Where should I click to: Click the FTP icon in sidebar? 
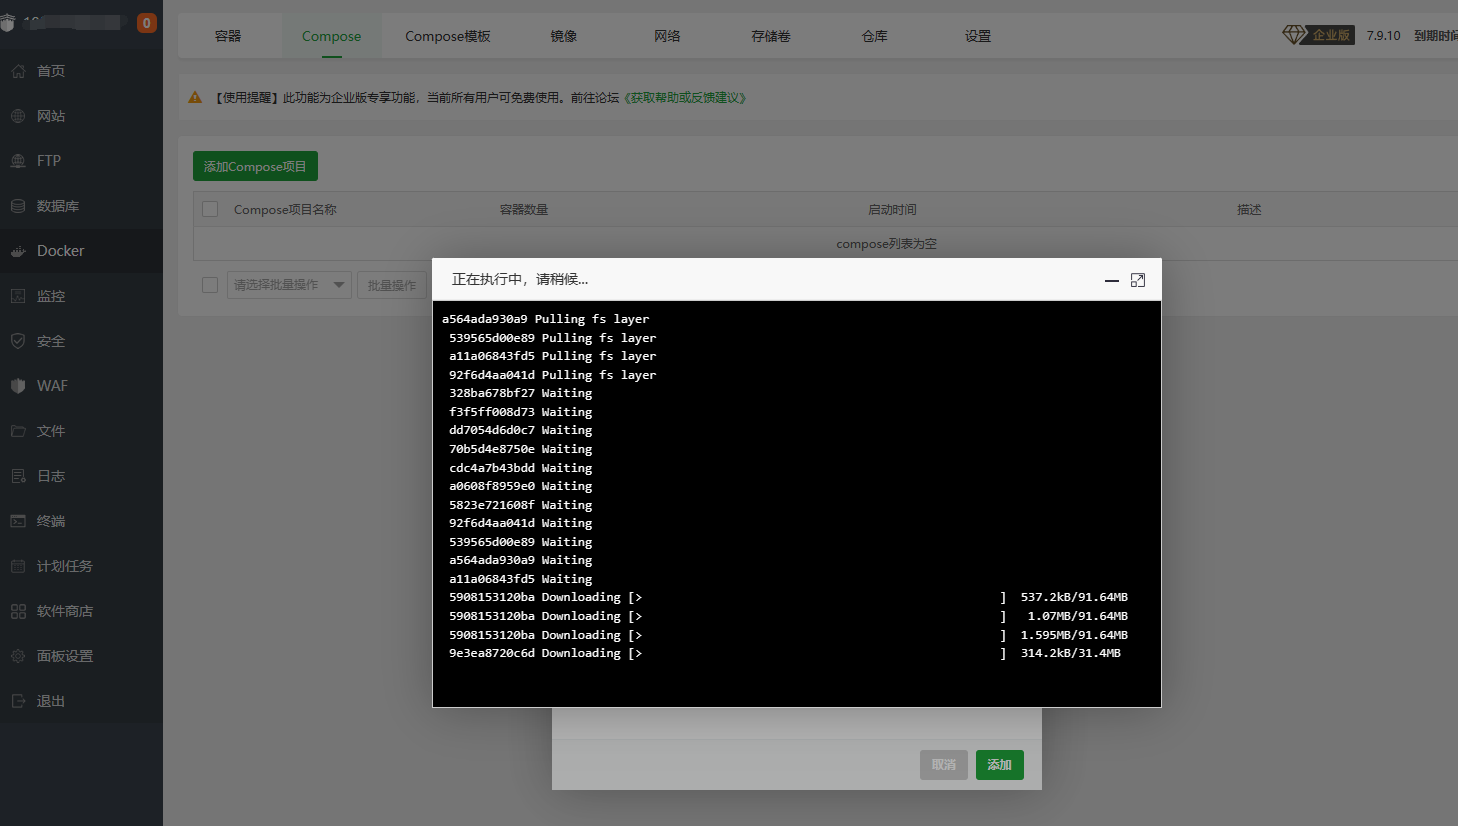(18, 161)
